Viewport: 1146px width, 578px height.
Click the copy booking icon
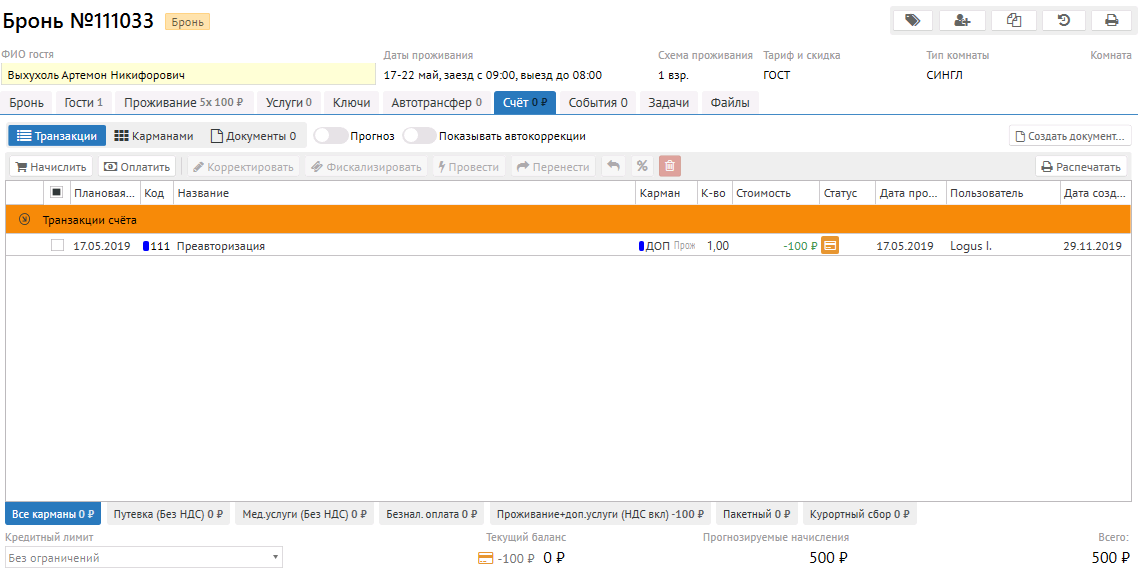coord(1013,20)
